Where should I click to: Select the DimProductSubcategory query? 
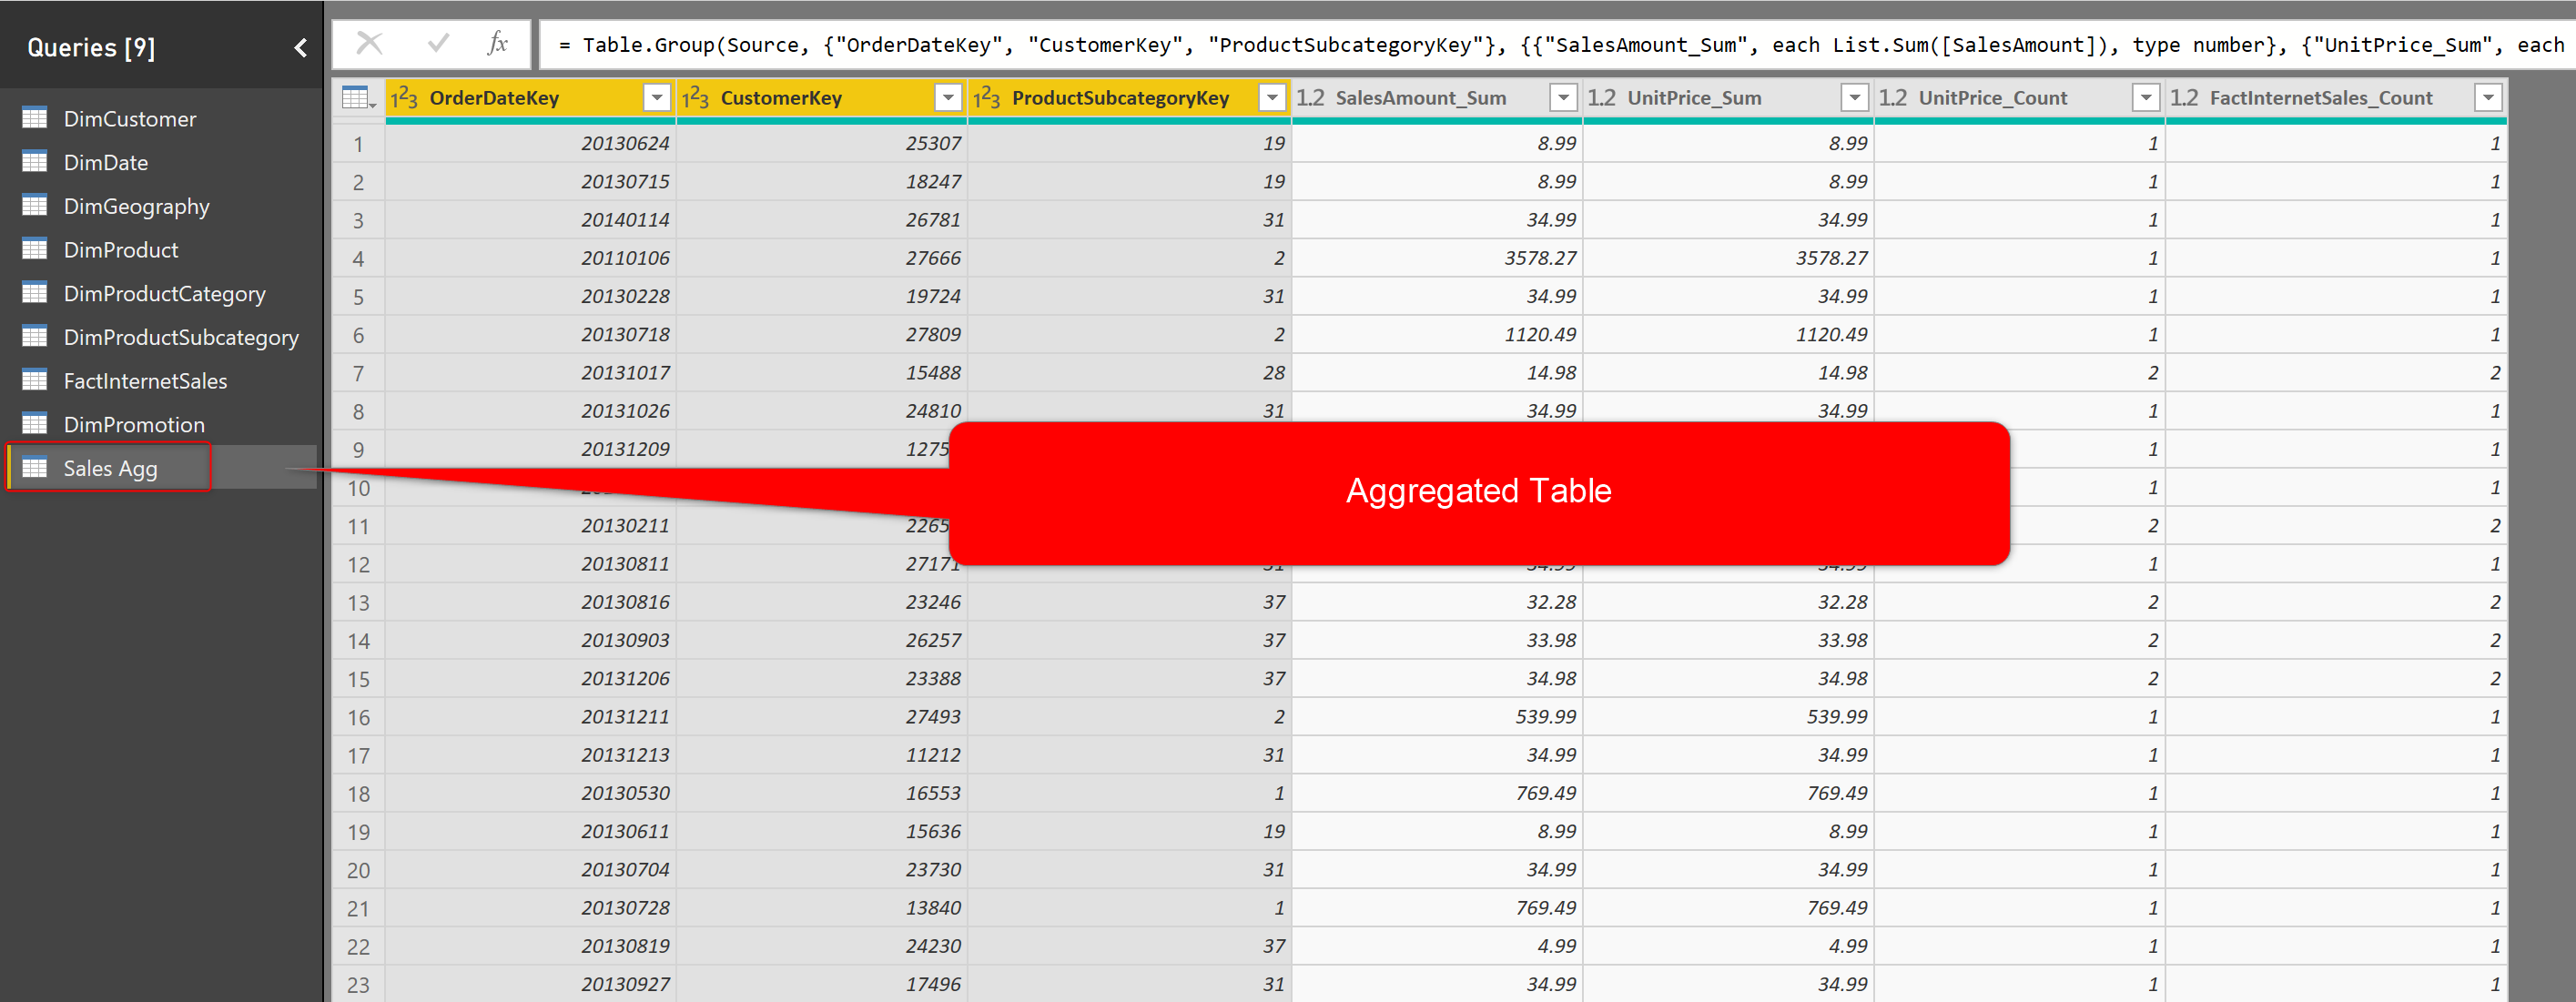click(x=181, y=337)
